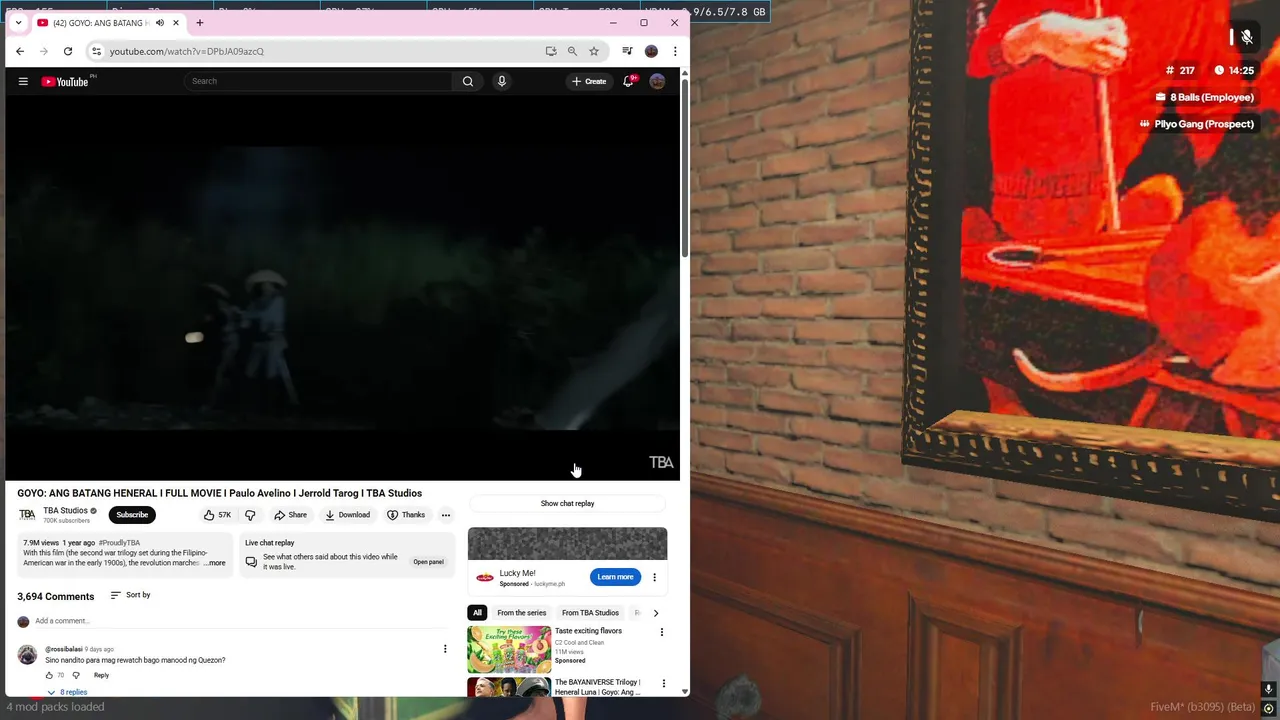This screenshot has width=1280, height=720.
Task: Open the zoom magnifier in address bar
Action: pyautogui.click(x=572, y=51)
